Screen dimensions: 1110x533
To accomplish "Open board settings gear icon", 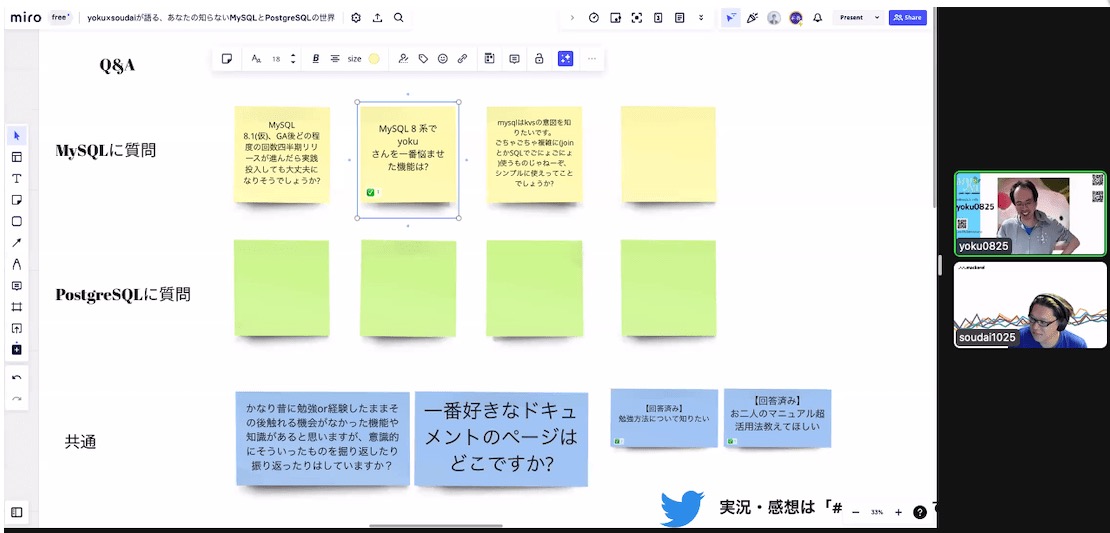I will [x=356, y=18].
